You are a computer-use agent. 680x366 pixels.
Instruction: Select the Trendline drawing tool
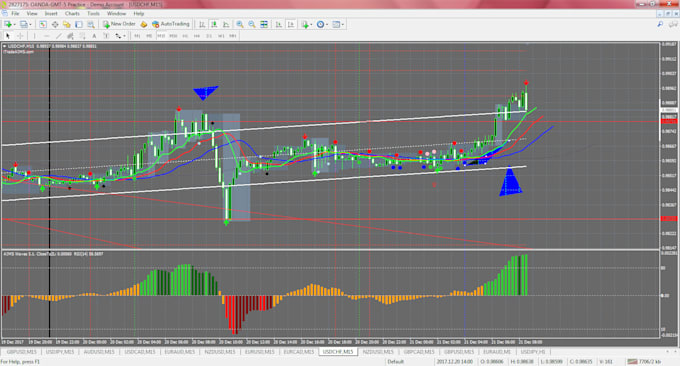coord(59,36)
